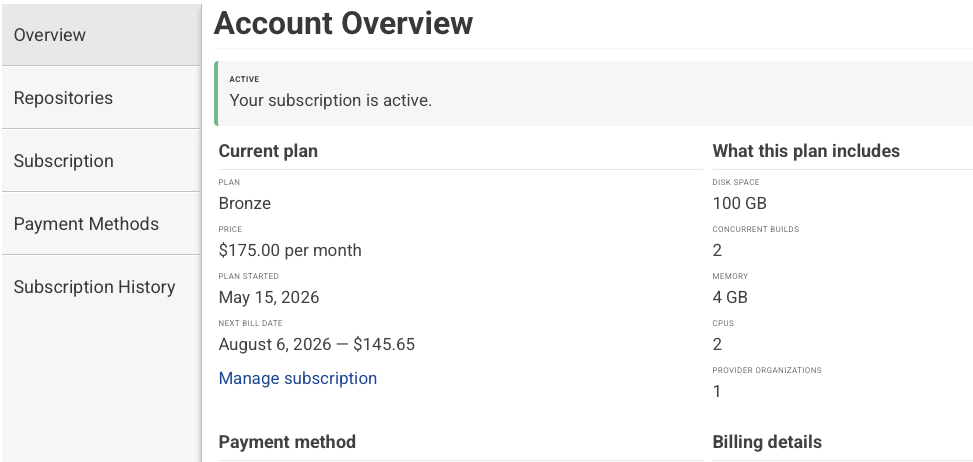This screenshot has height=462, width=973.
Task: Click the Billing details section heading
Action: 767,442
